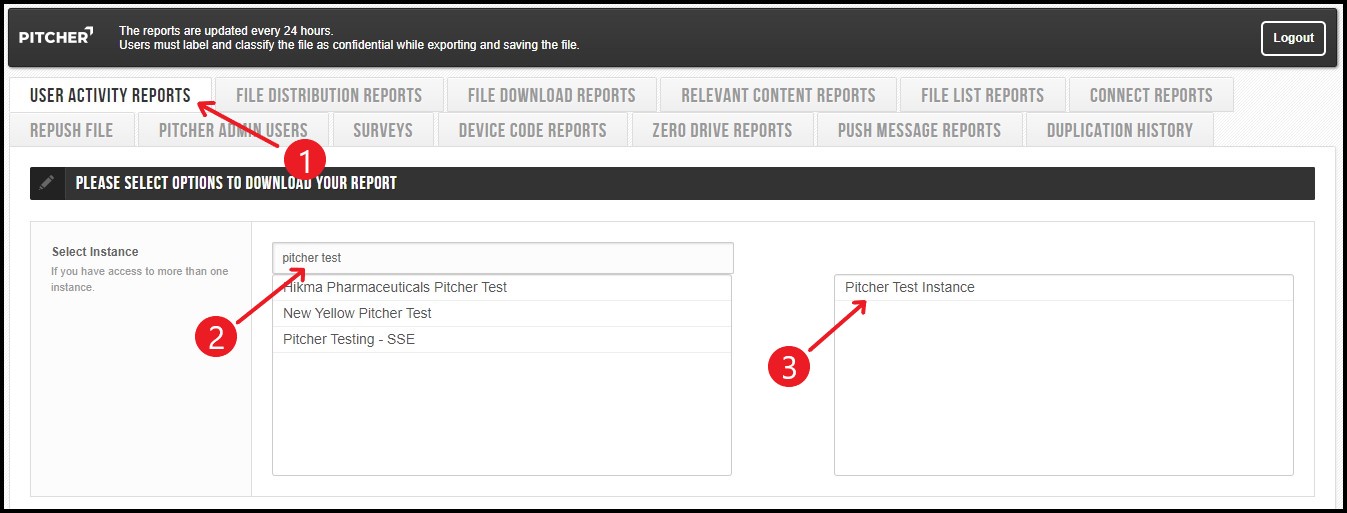Switch to the Repush File tab
Viewport: 1347px width, 513px height.
[x=71, y=130]
